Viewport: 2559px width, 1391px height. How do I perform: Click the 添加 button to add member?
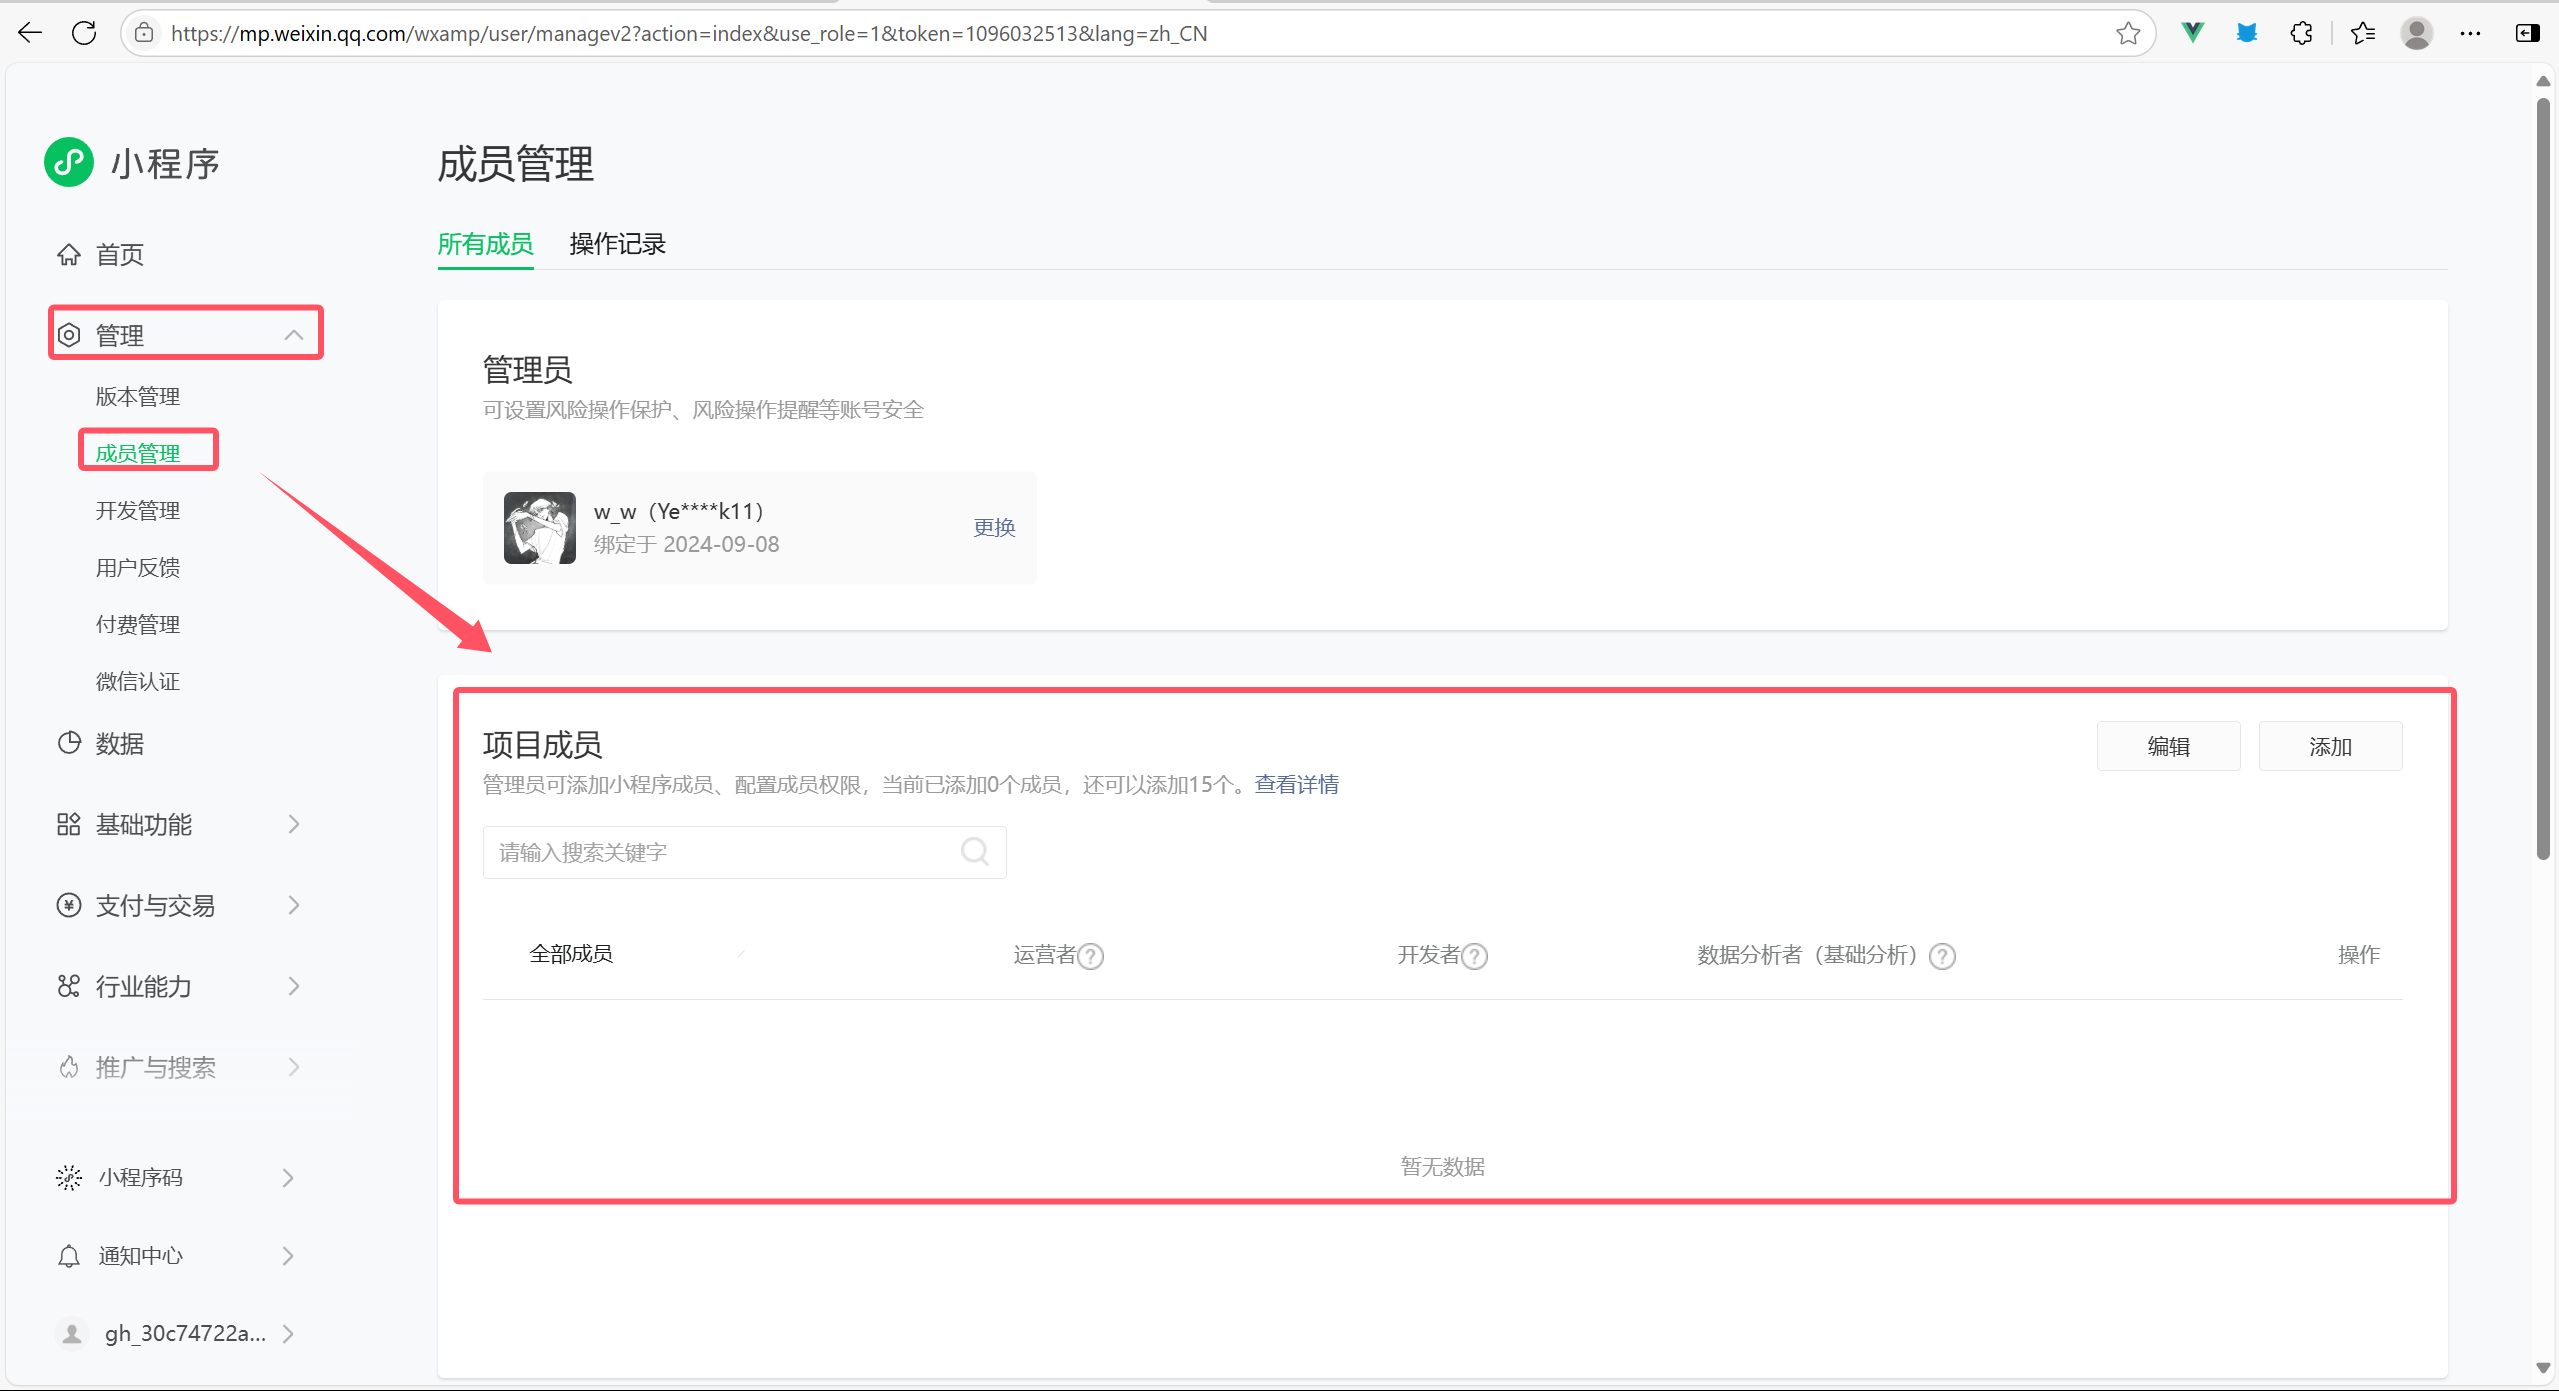coord(2329,746)
